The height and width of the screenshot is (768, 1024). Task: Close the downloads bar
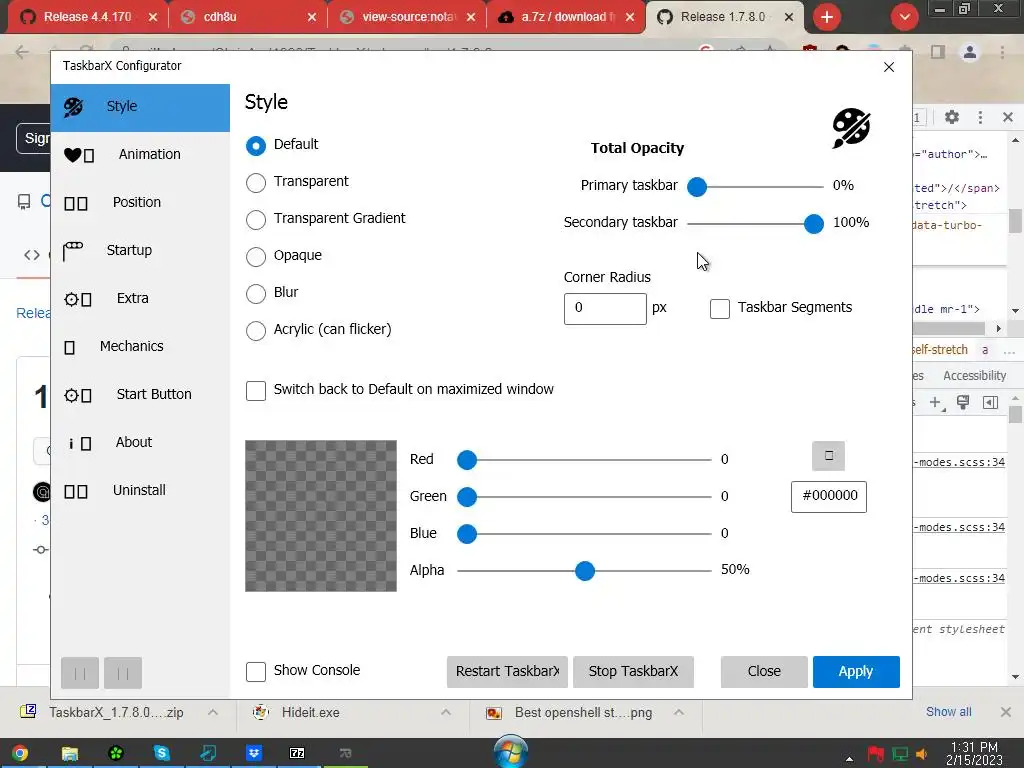point(1006,712)
